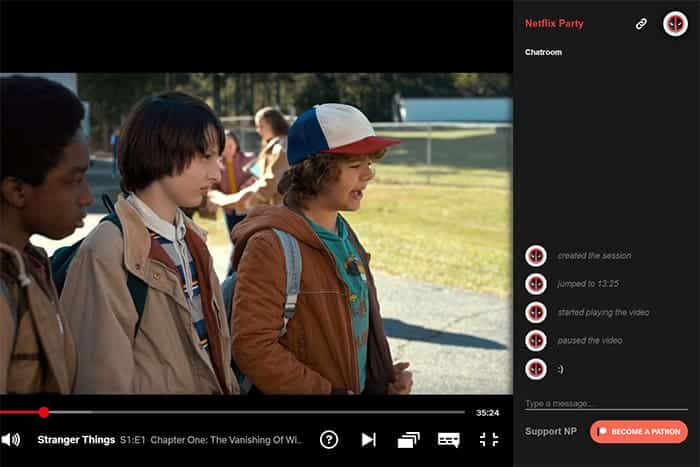Mute the video volume speaker icon

[x=11, y=440]
